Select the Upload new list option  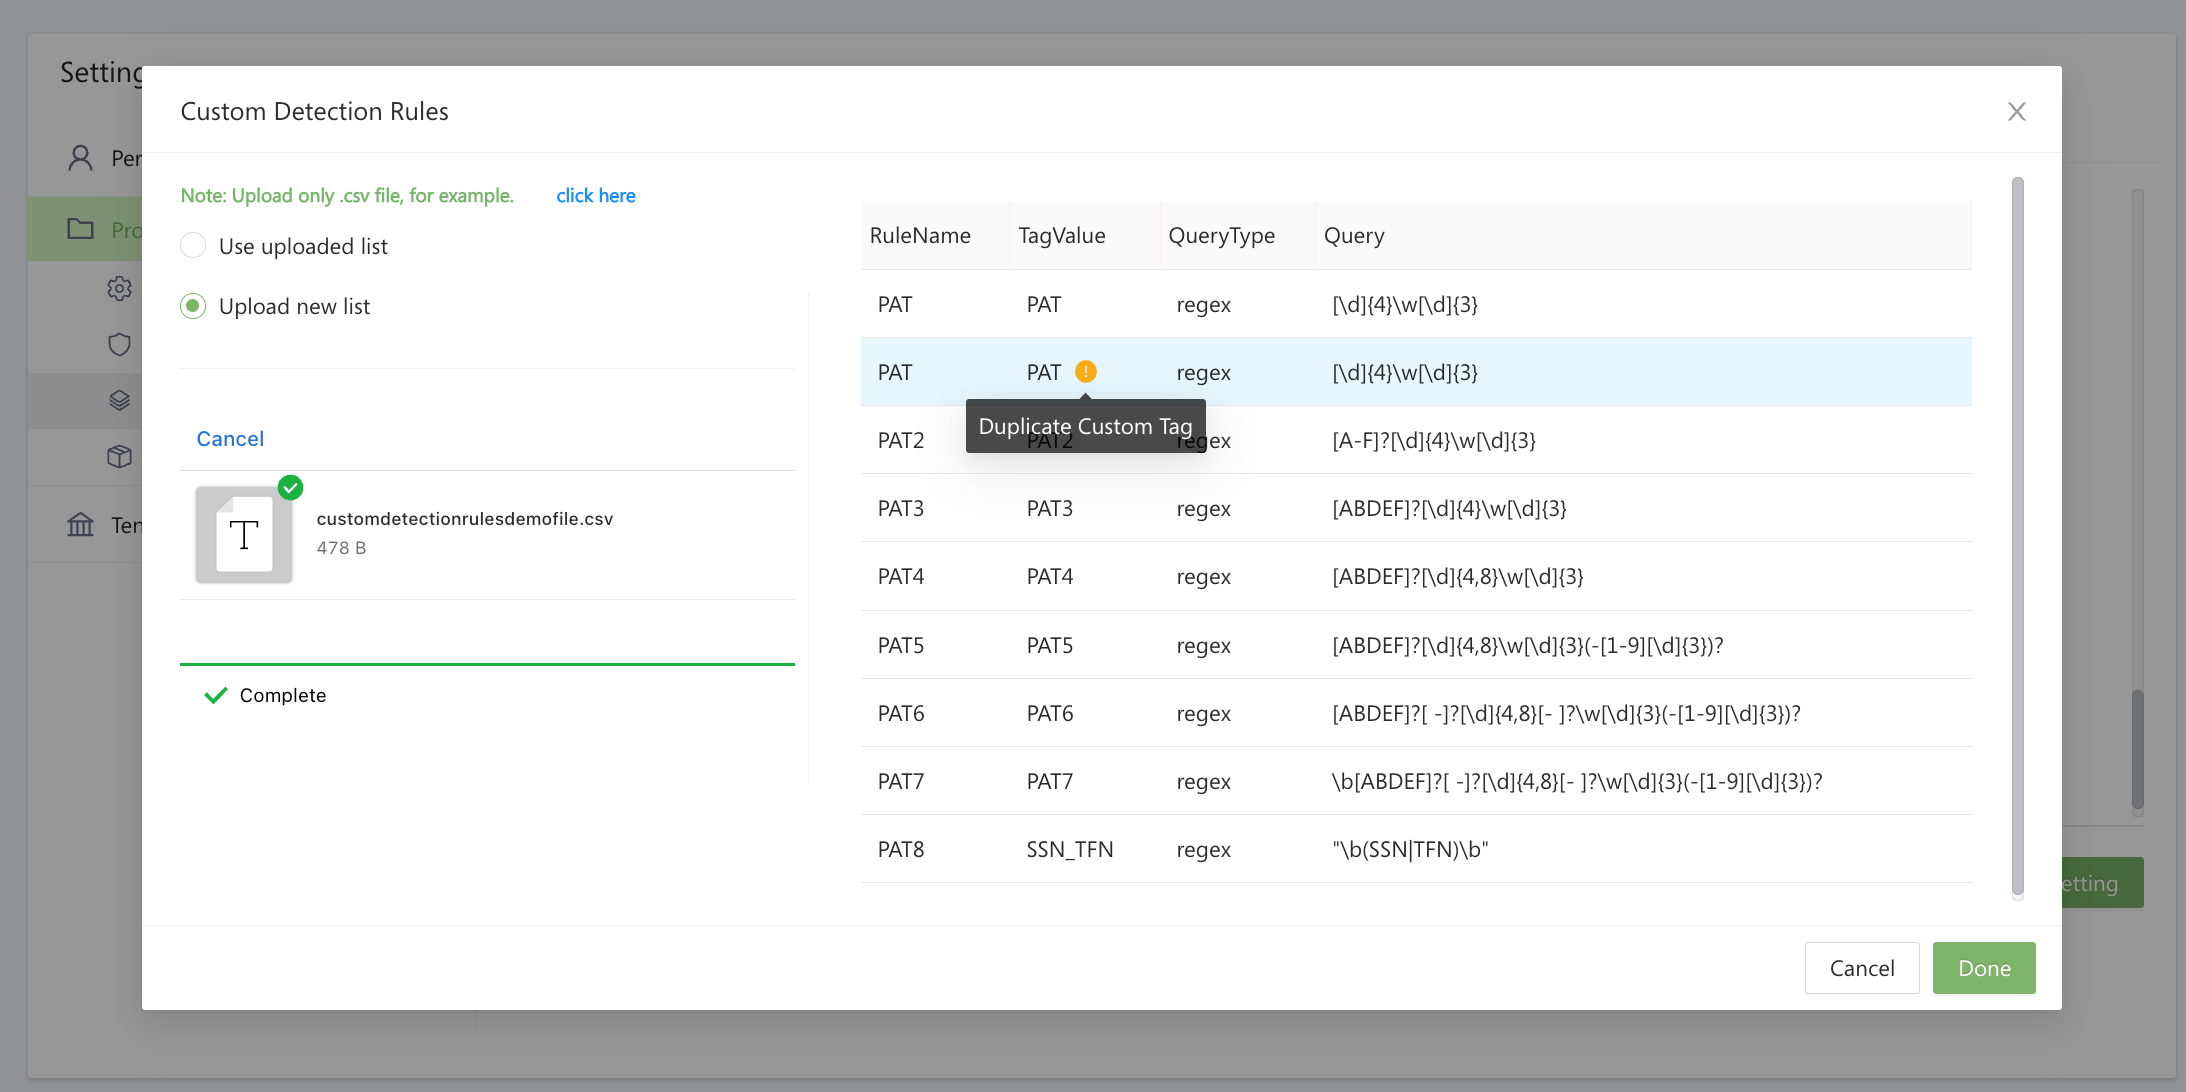(x=193, y=306)
